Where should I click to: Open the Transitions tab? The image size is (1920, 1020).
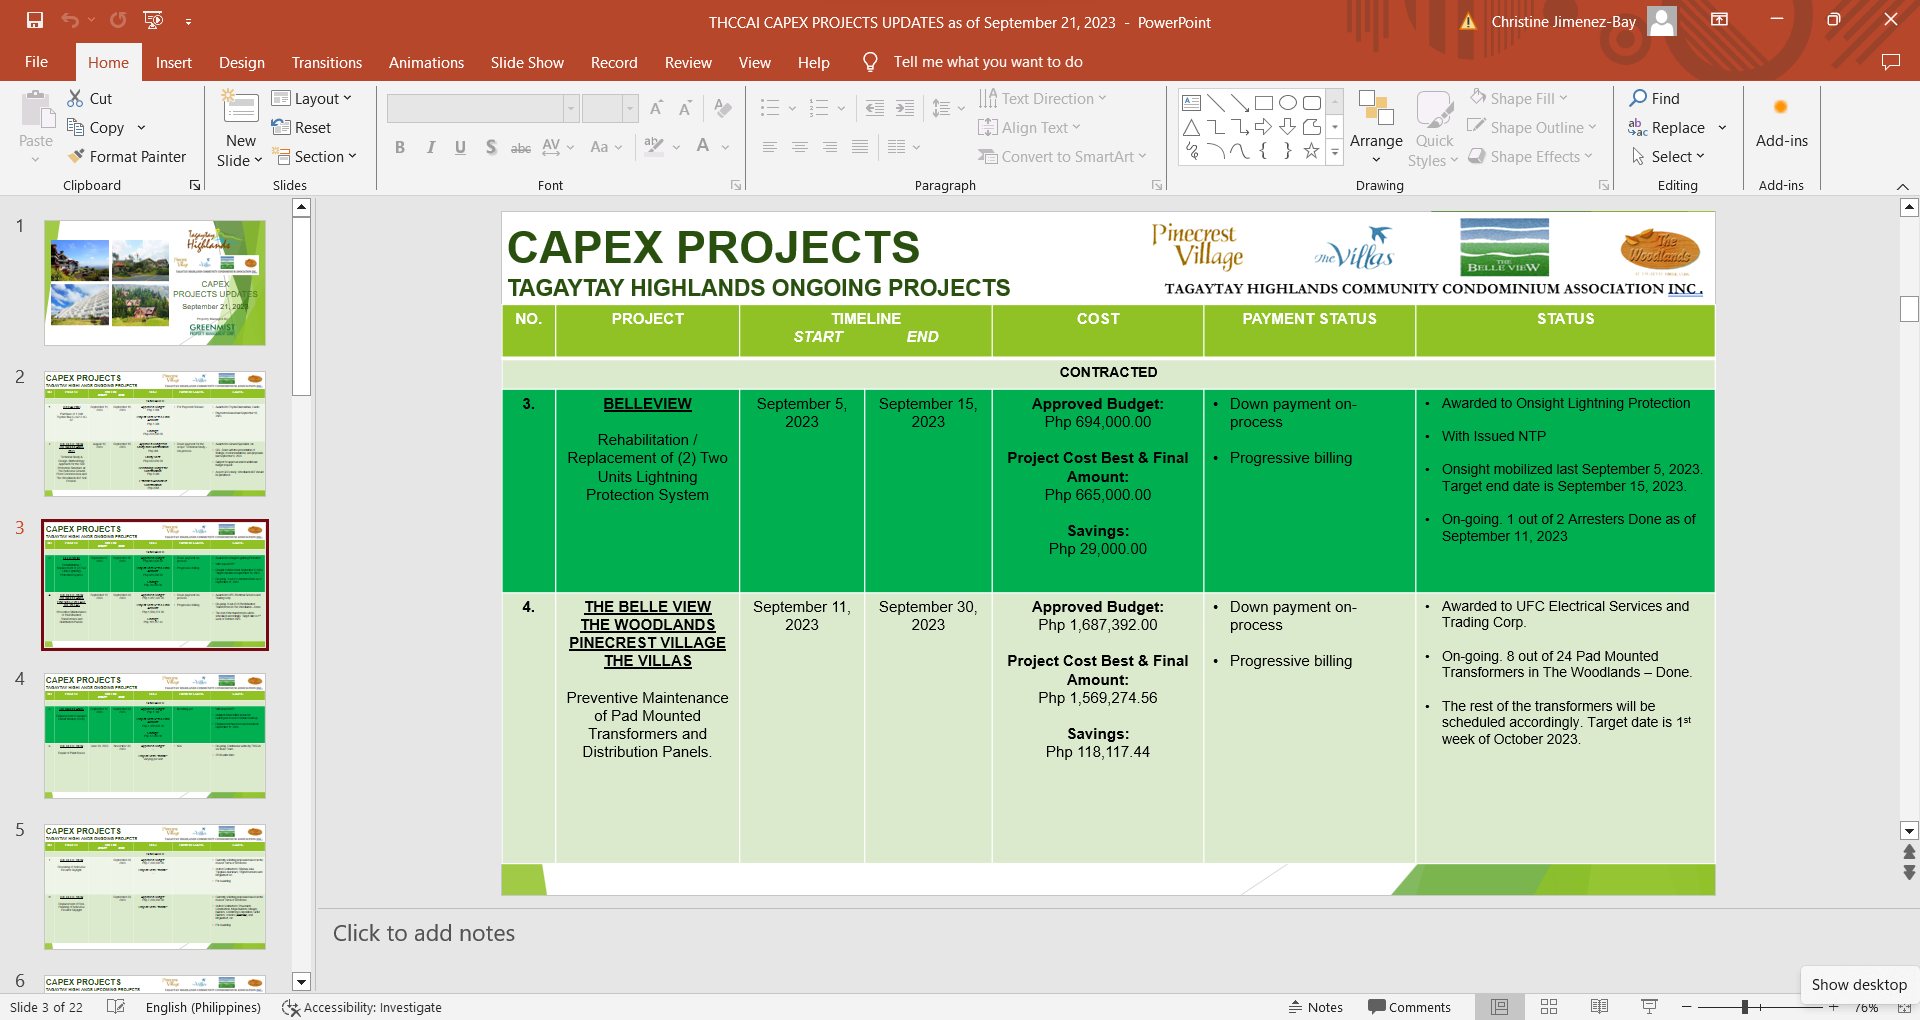(x=327, y=62)
